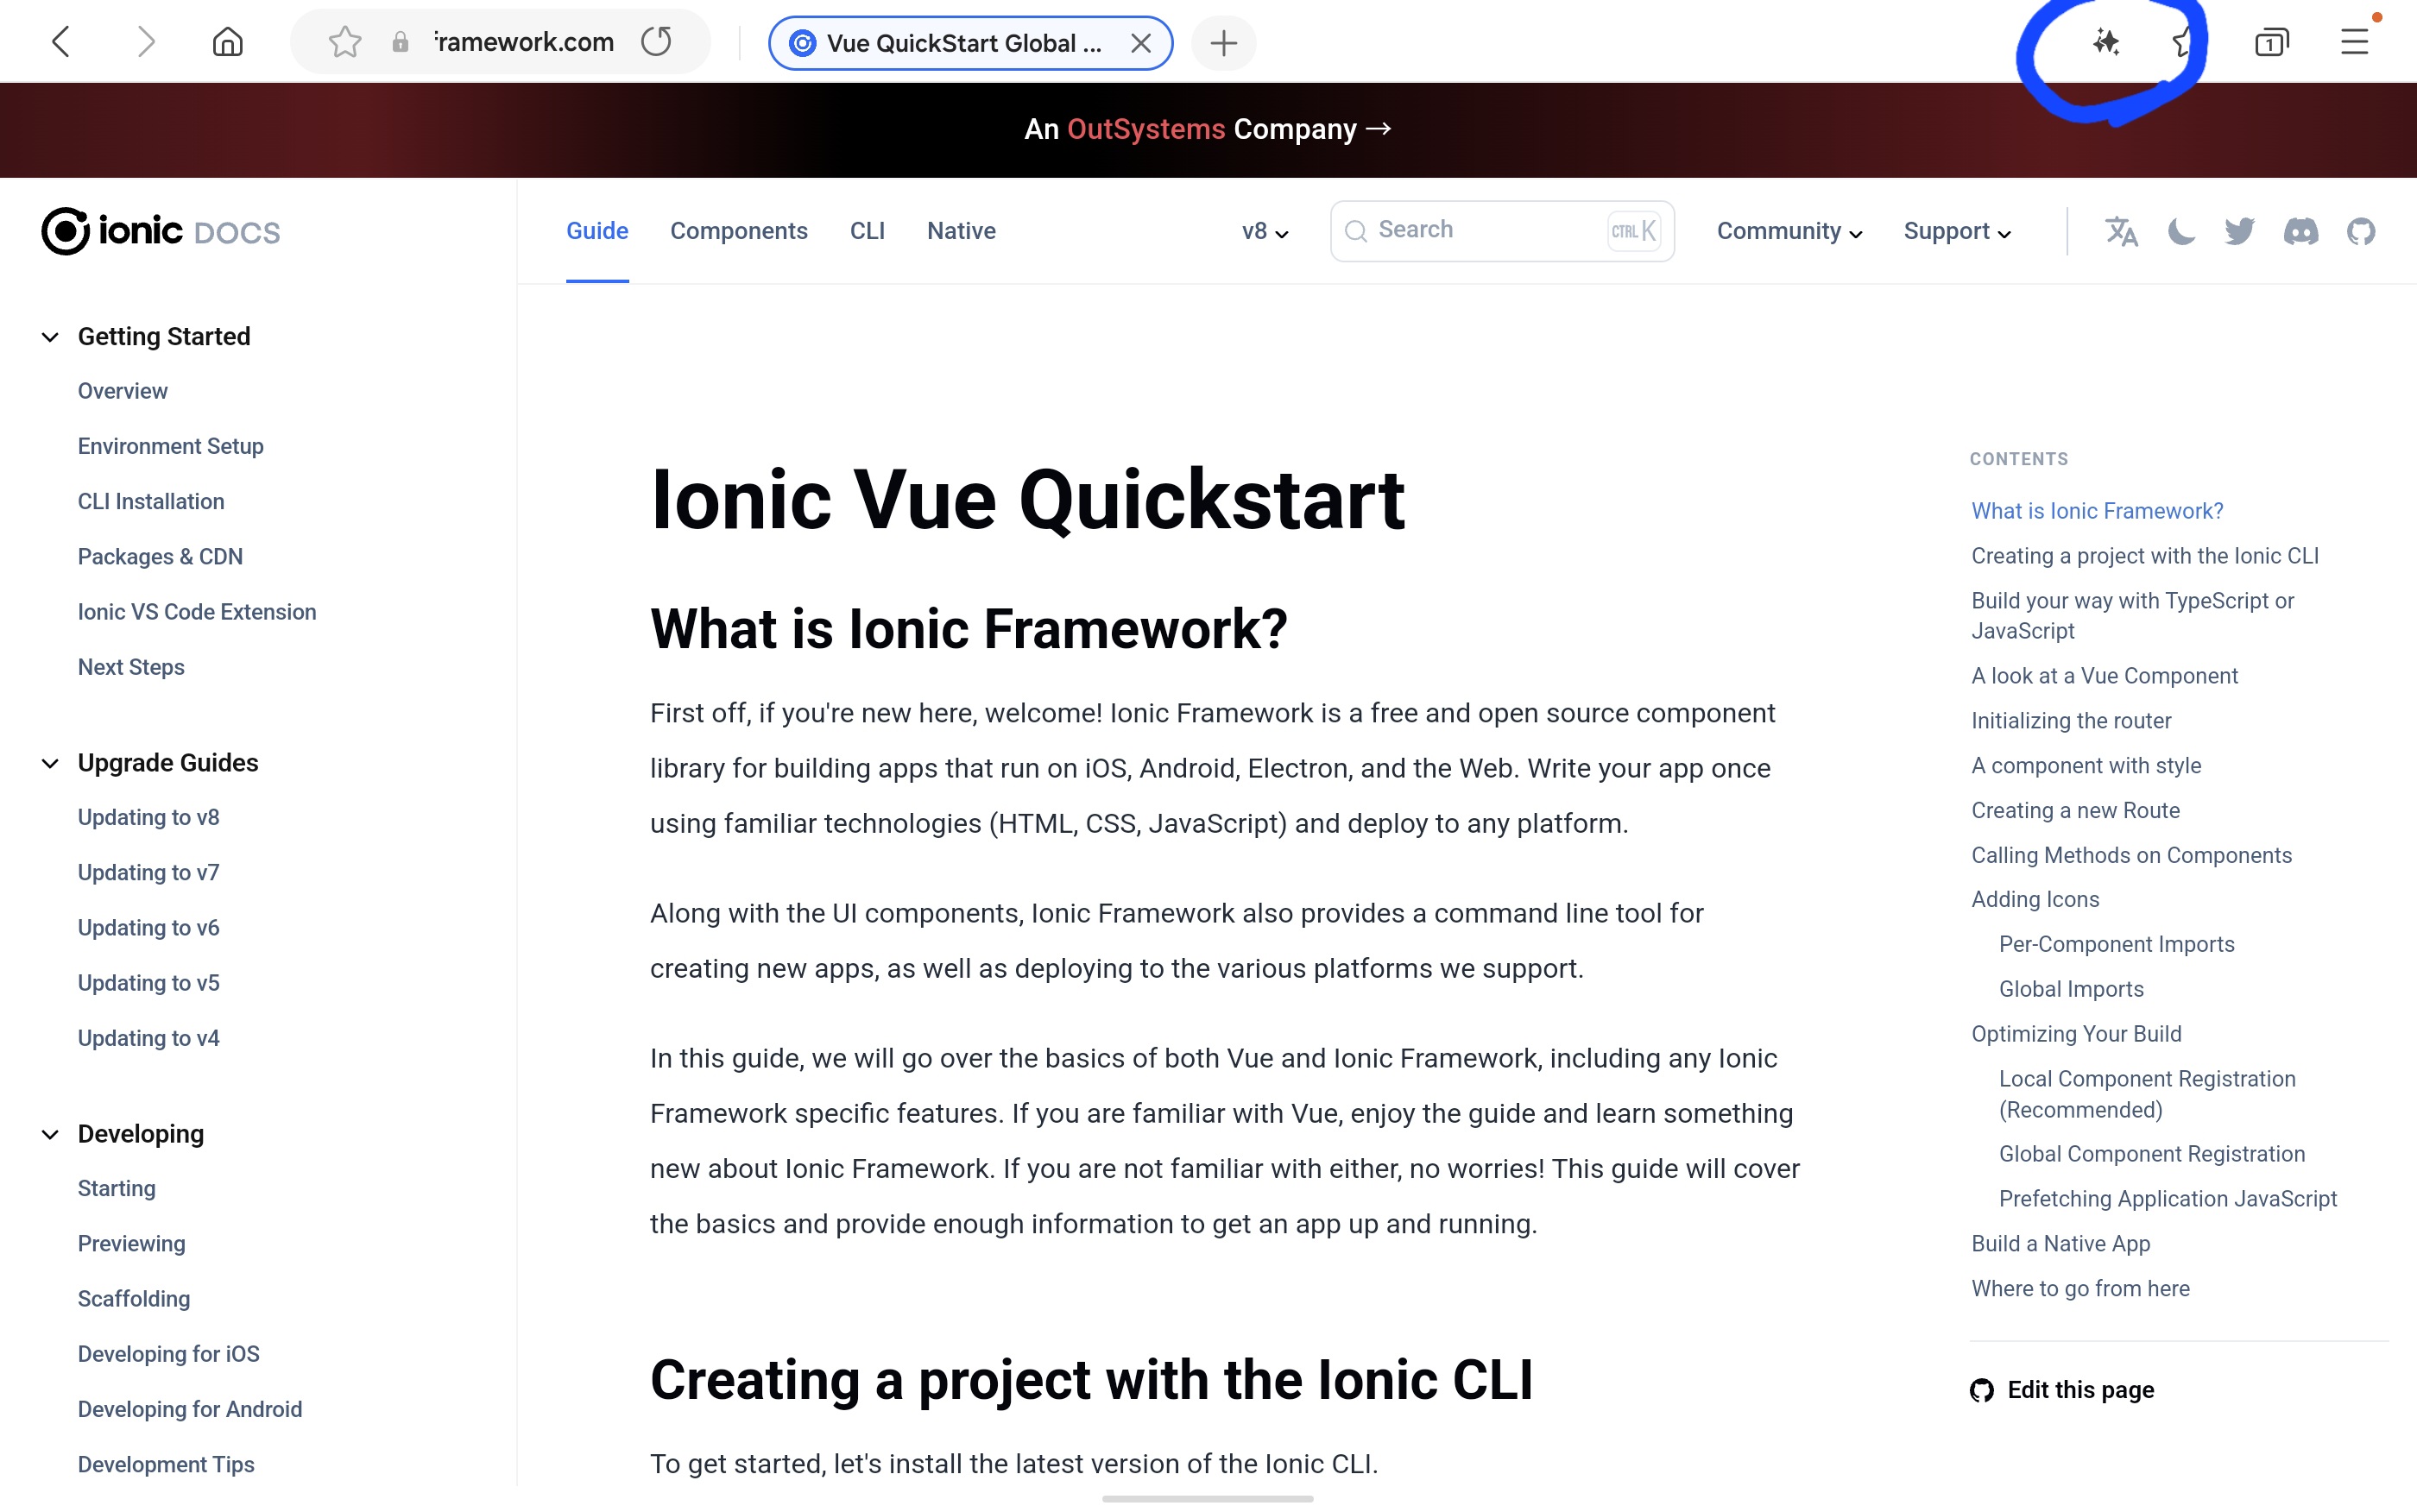
Task: Jump to Adding Icons section
Action: coord(2035,900)
